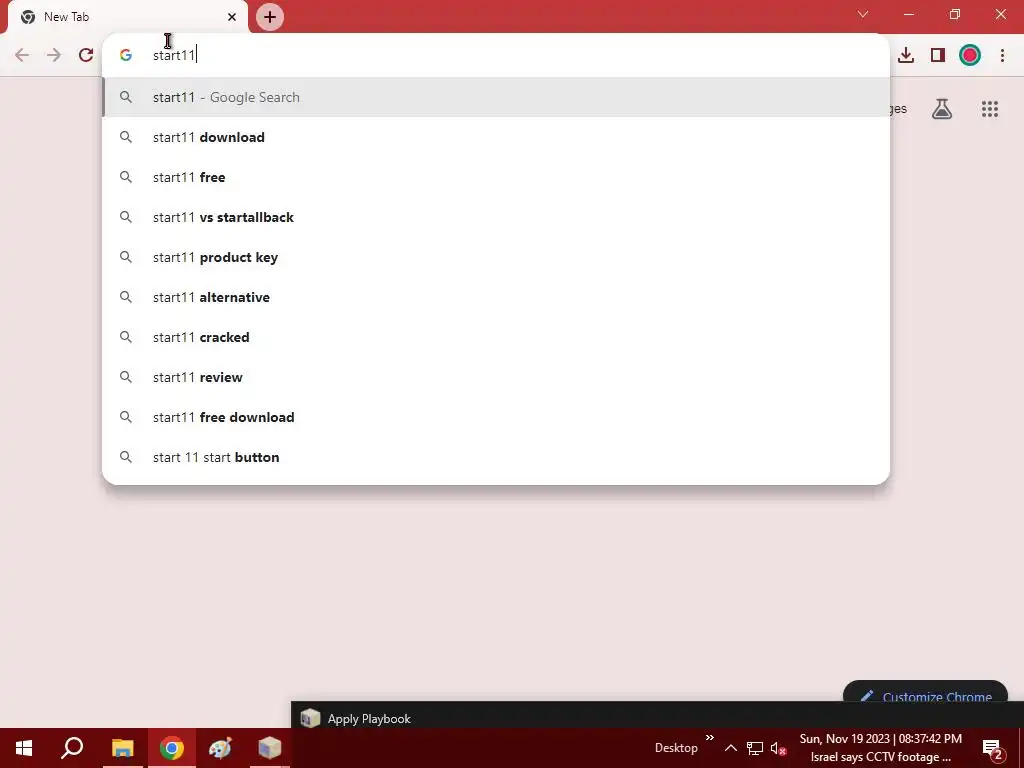1024x768 pixels.
Task: Select suggestion start11 cracked
Action: [x=496, y=337]
